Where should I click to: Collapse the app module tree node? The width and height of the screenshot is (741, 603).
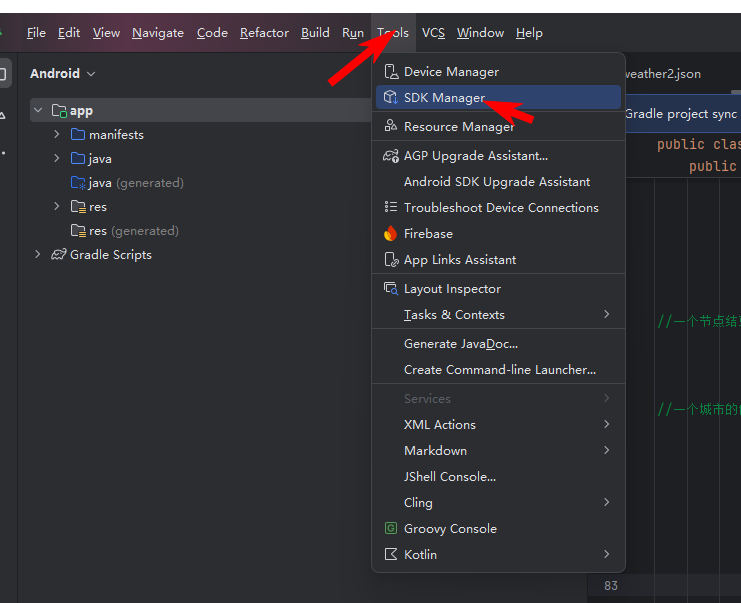(x=38, y=111)
